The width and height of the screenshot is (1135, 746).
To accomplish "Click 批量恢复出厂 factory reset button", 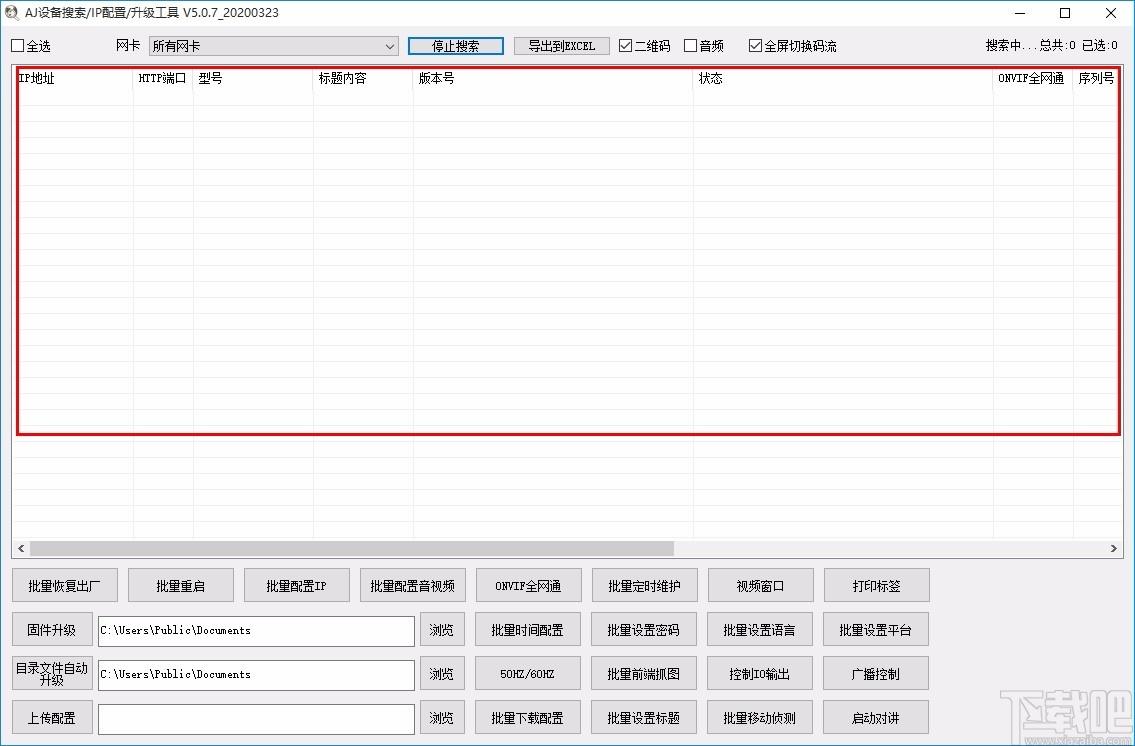I will 64,585.
